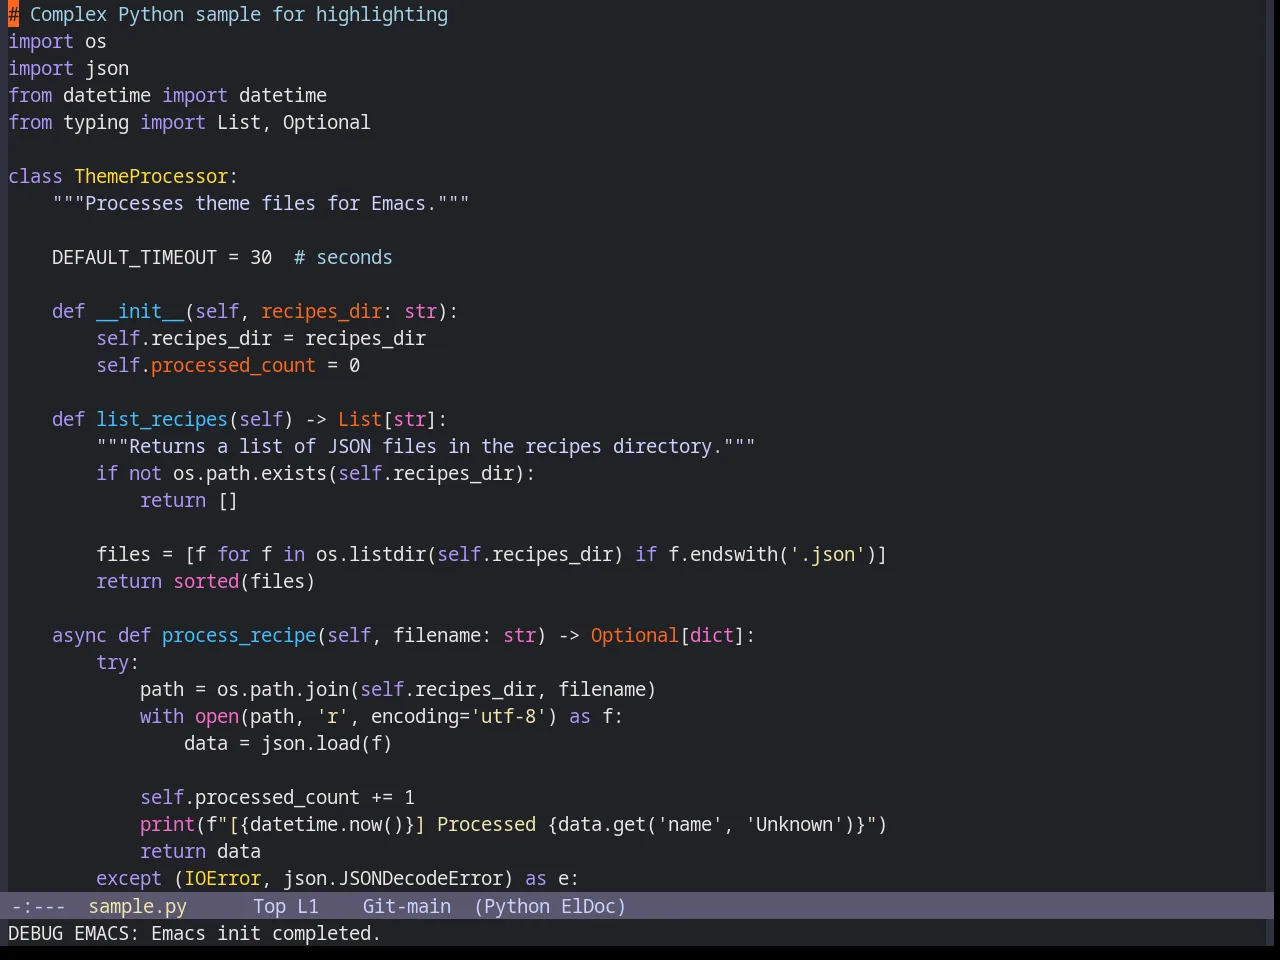Click 'json.JSONDecodeError' in the except clause
The width and height of the screenshot is (1280, 960).
tap(393, 878)
